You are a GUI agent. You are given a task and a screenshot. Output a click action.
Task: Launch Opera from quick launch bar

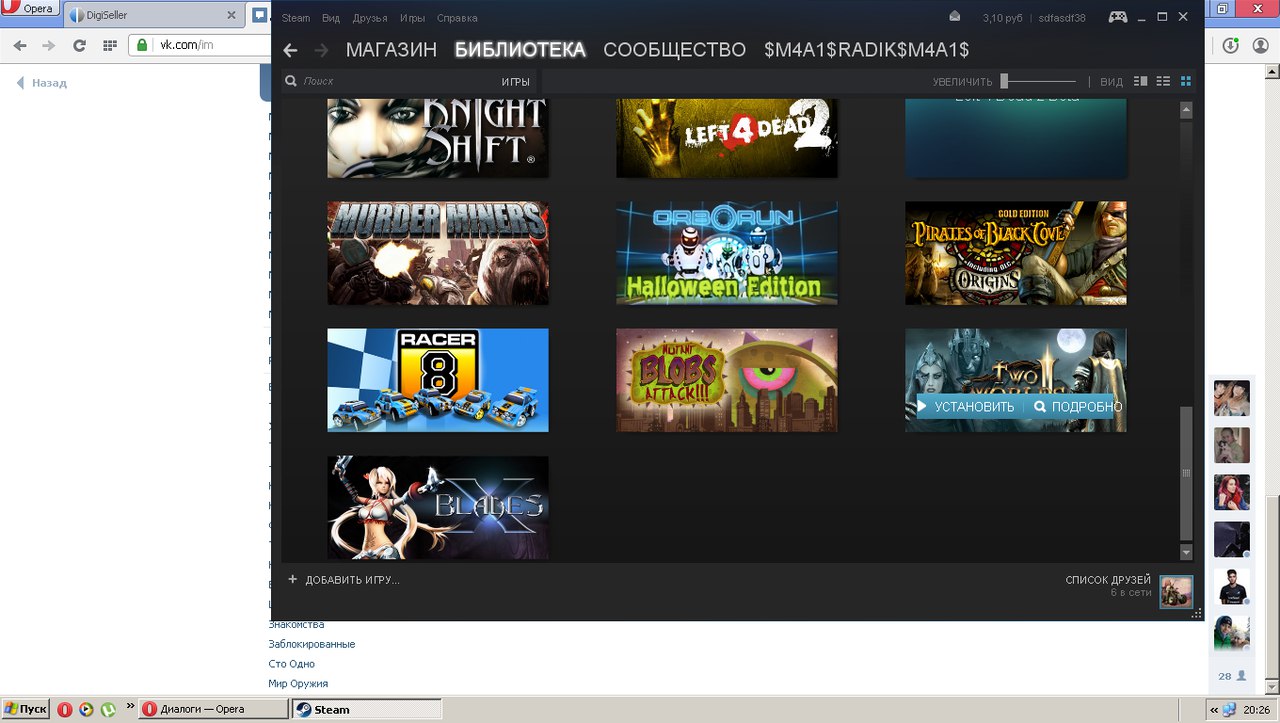click(65, 709)
